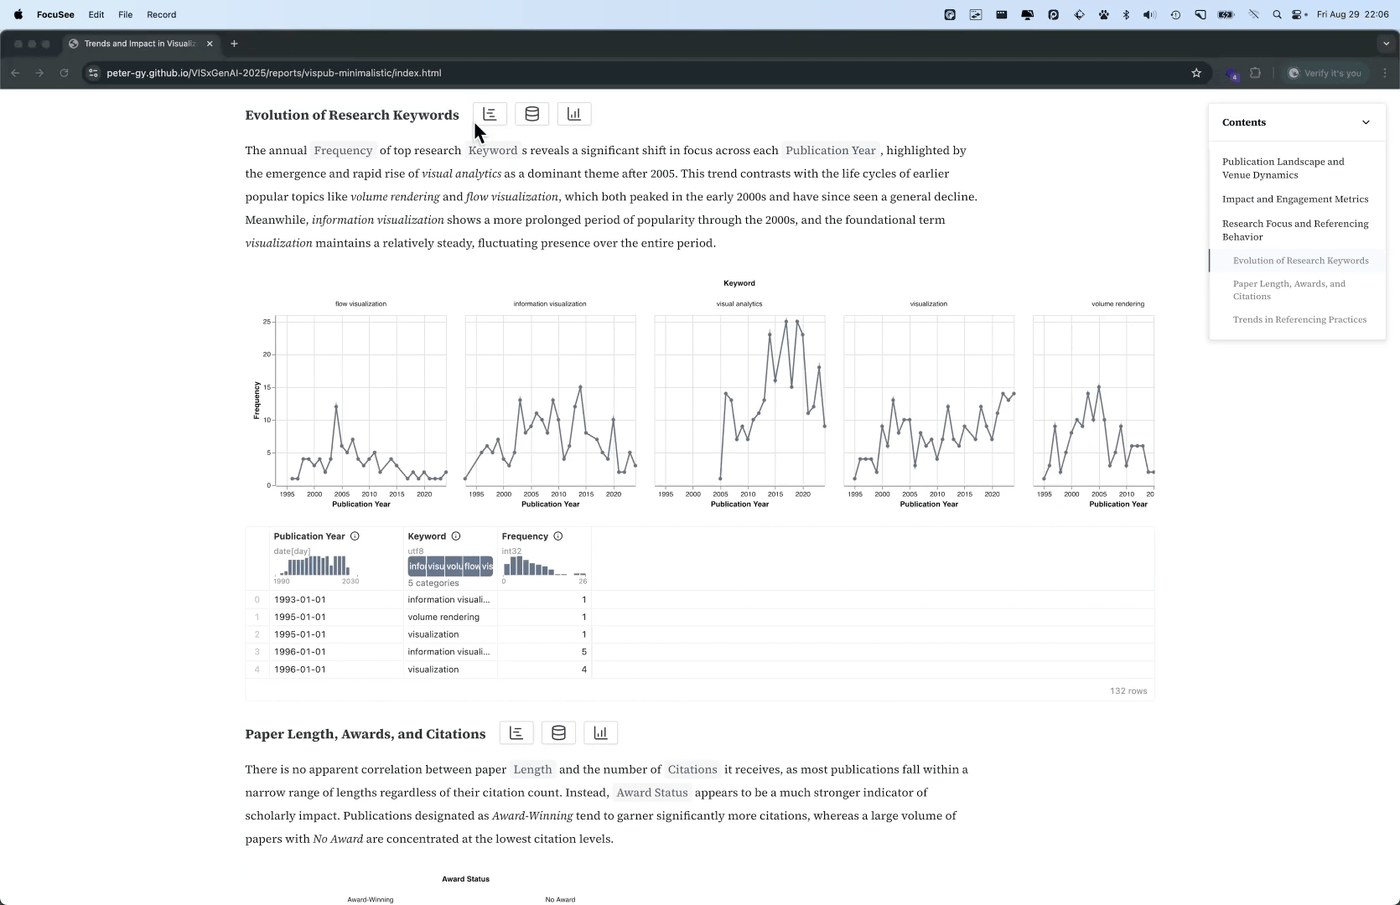1400x905 pixels.
Task: Toggle the bar chart icon beside Evolution of Research Keywords
Action: (x=574, y=114)
